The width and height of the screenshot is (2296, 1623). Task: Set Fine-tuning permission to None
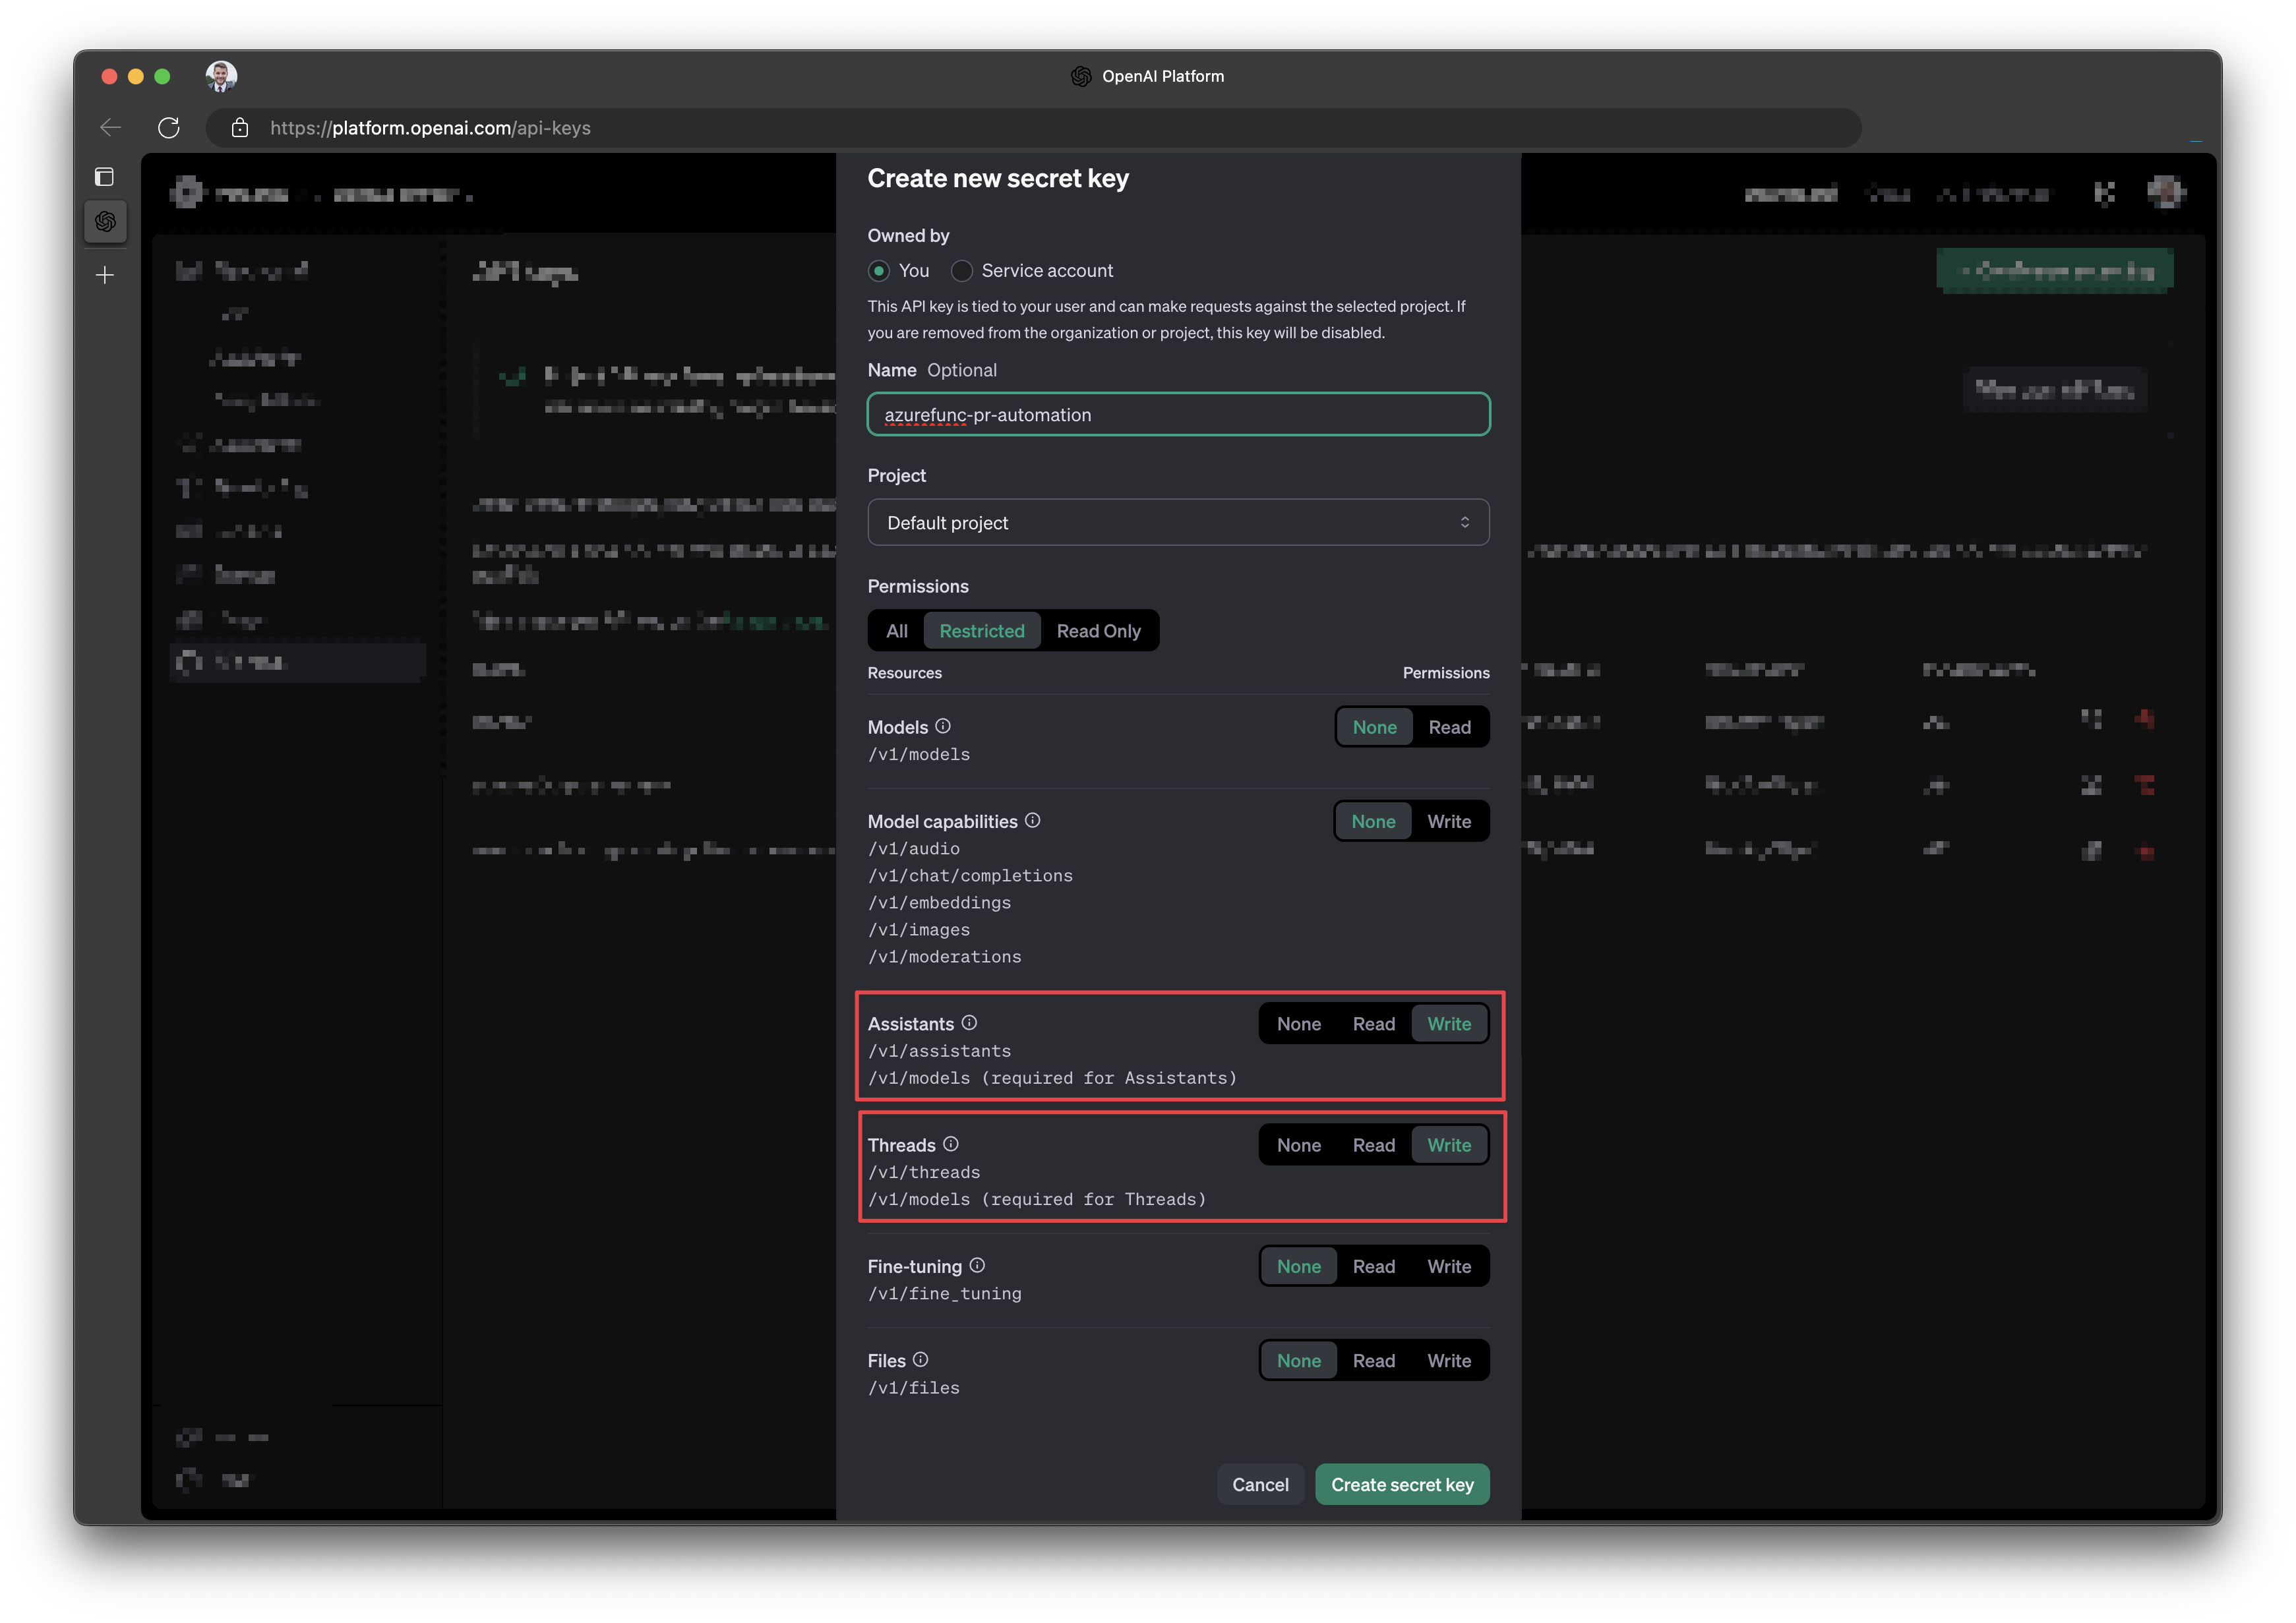point(1298,1266)
